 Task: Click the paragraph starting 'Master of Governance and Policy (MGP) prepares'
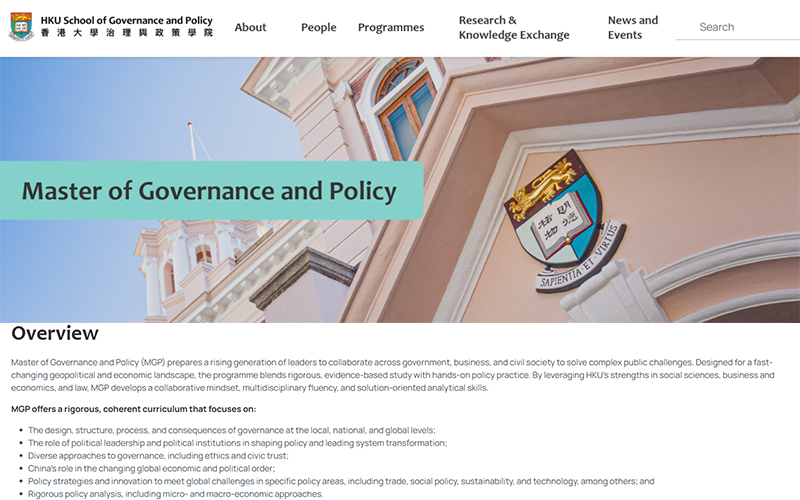point(392,375)
